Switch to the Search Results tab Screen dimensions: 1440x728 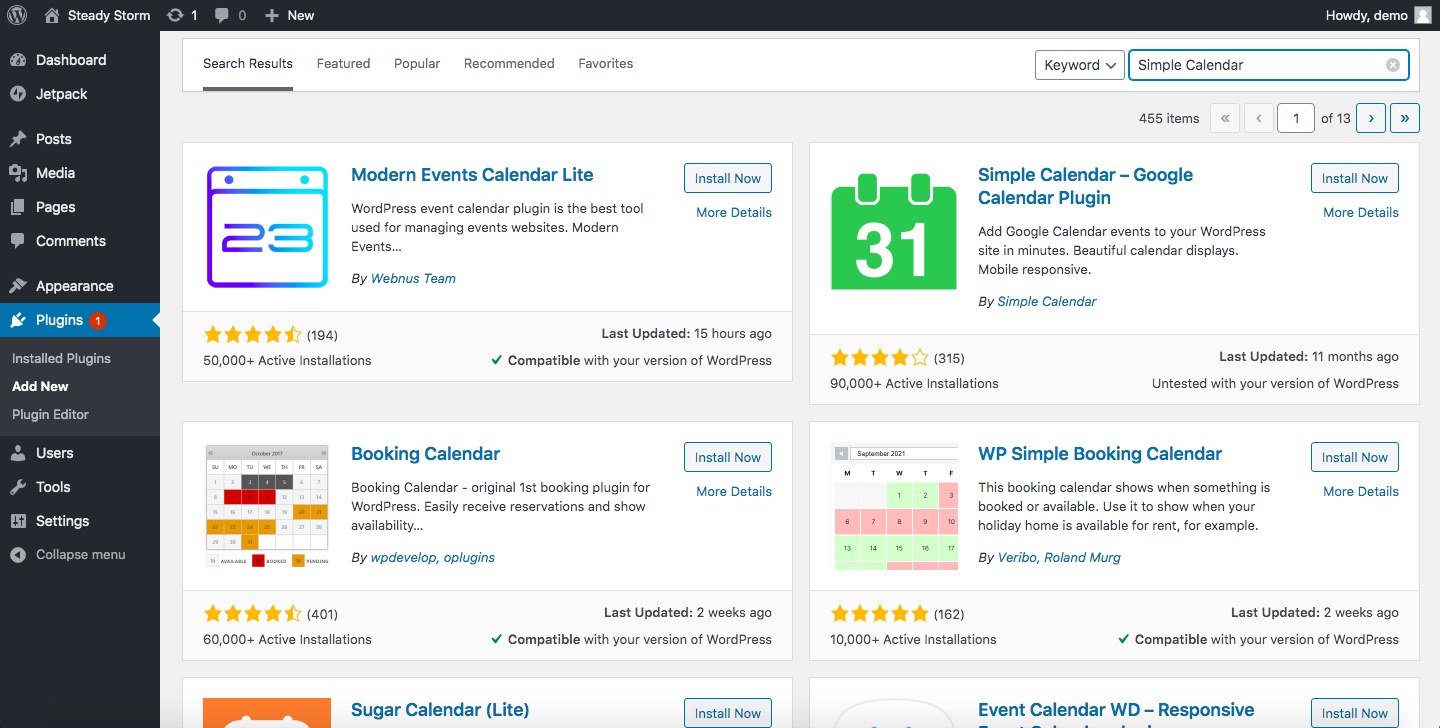pyautogui.click(x=248, y=64)
